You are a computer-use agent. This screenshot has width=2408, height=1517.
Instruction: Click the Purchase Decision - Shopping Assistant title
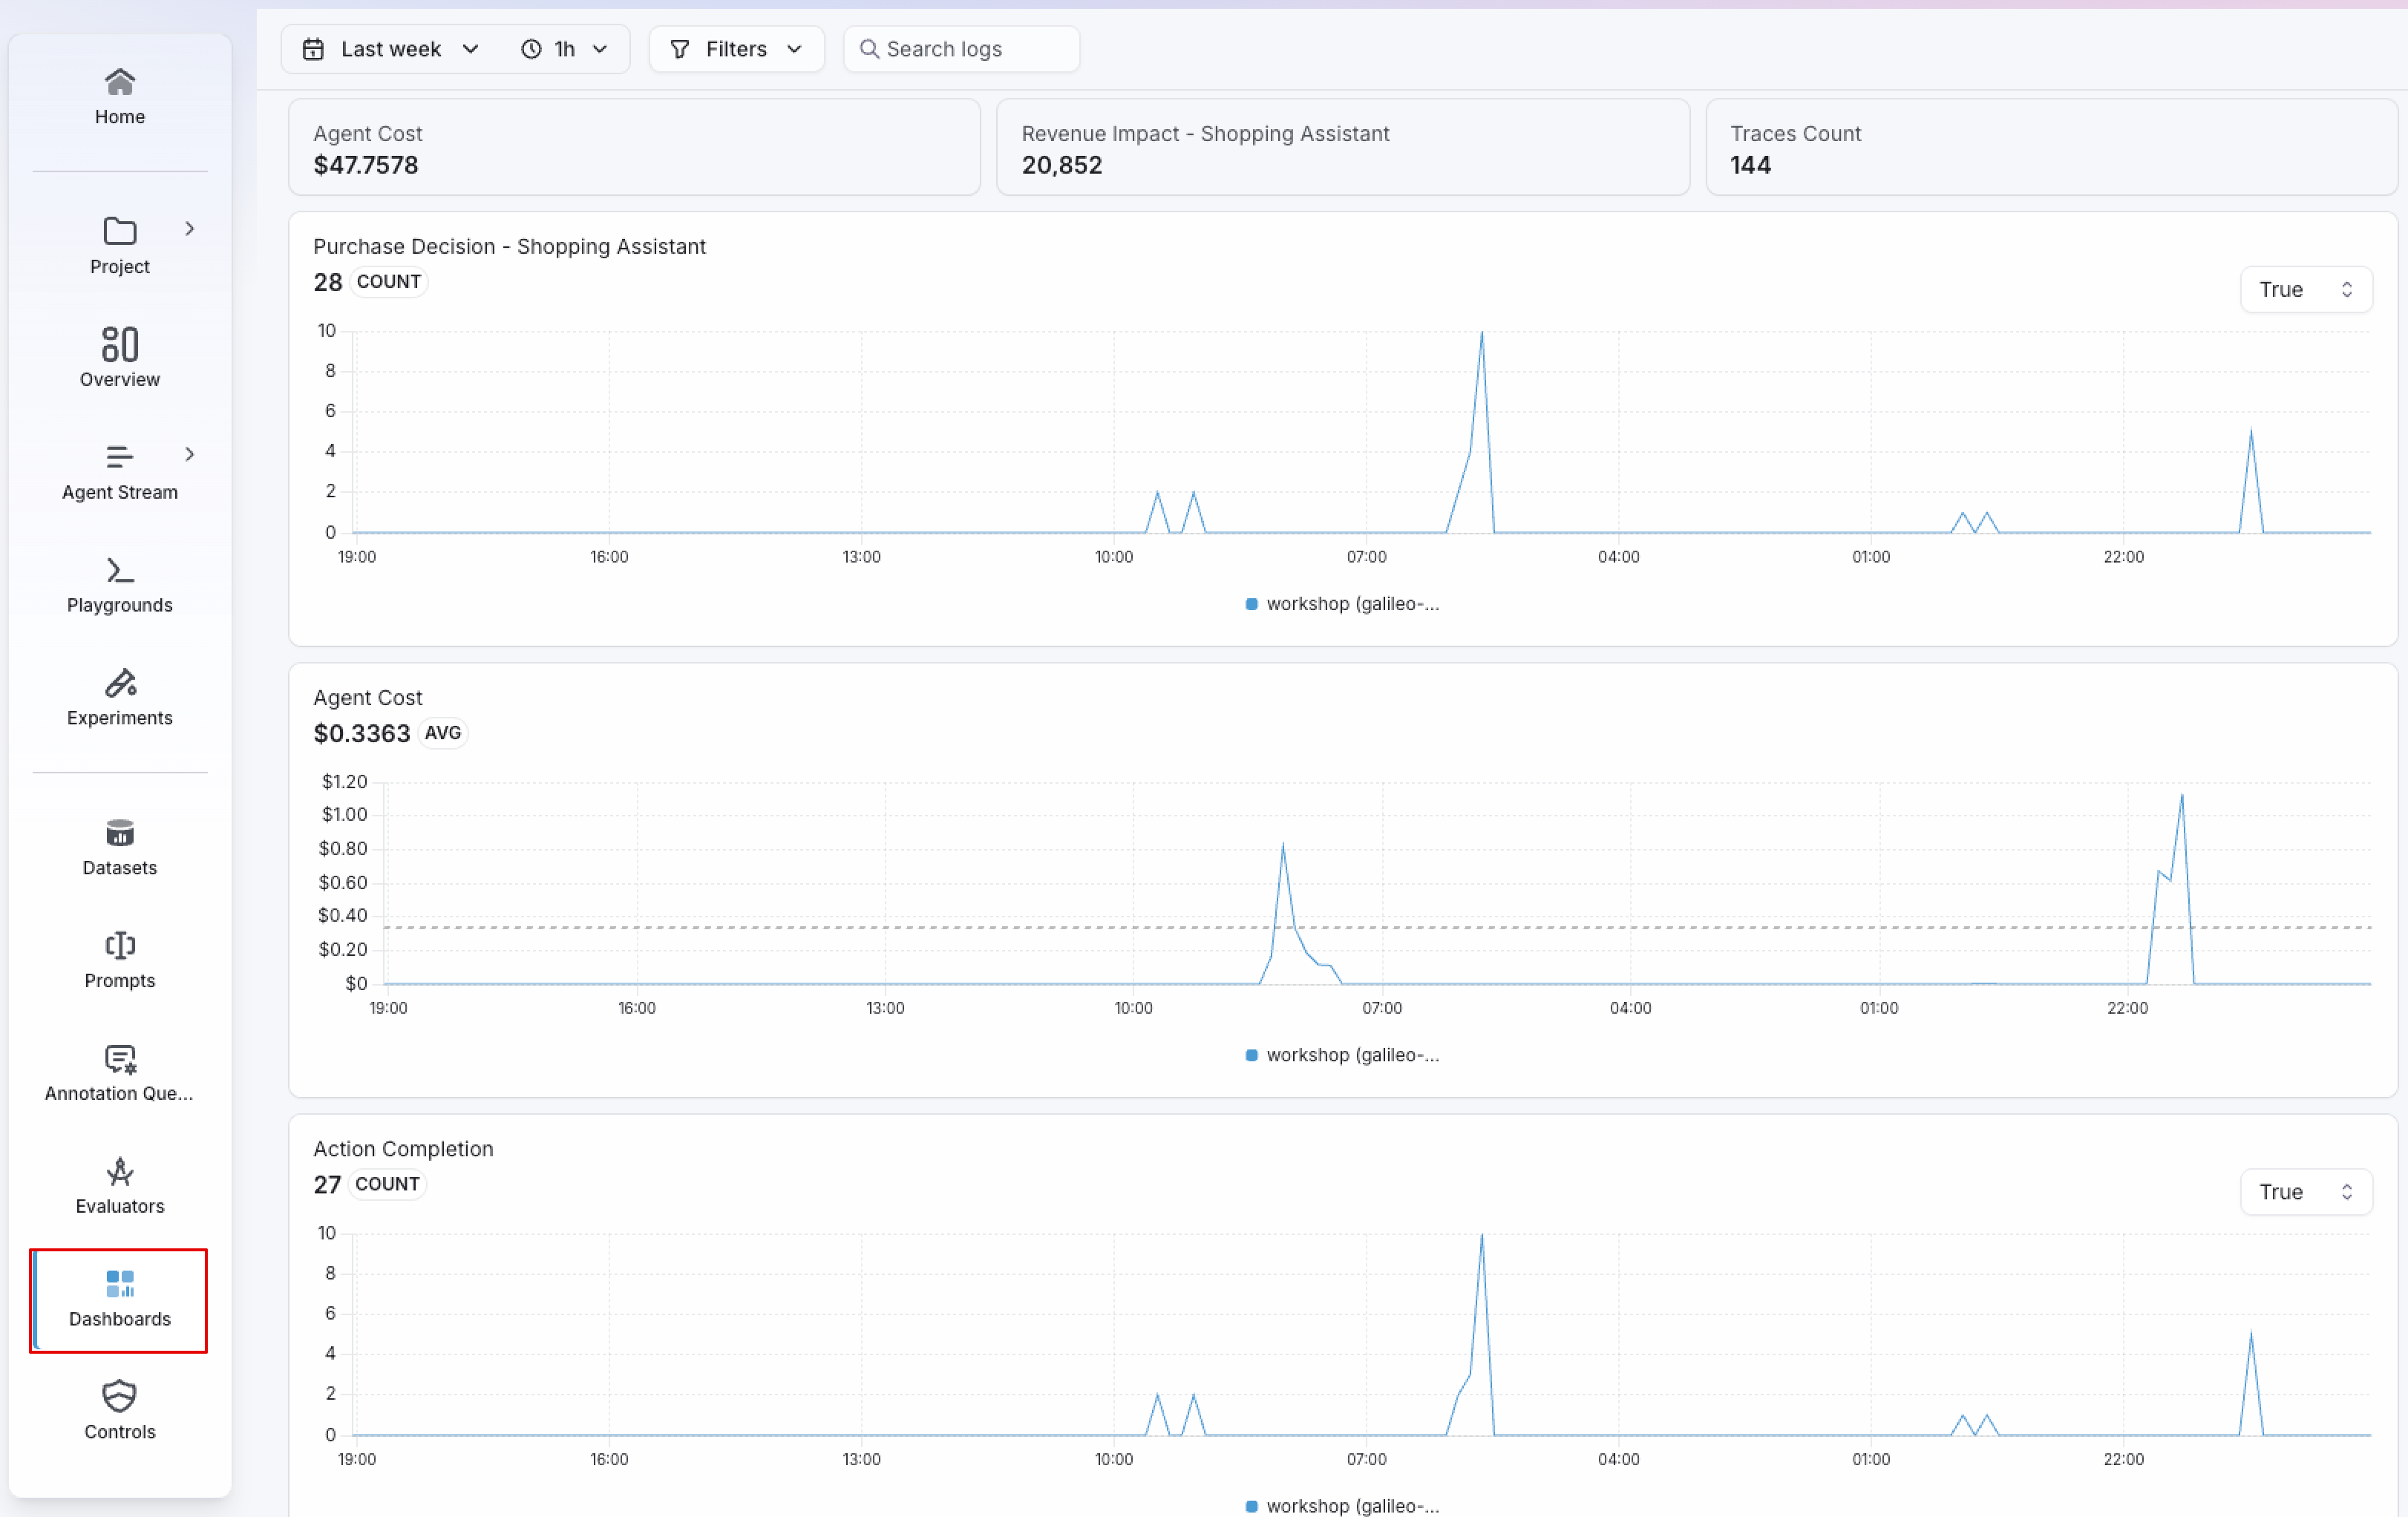coord(510,246)
